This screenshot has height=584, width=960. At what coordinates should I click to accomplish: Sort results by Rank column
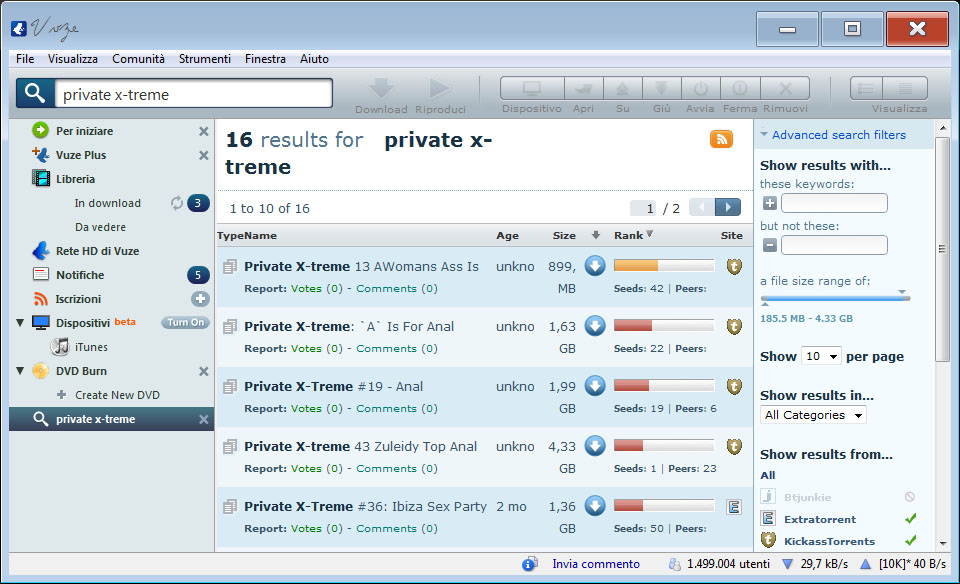[x=633, y=235]
